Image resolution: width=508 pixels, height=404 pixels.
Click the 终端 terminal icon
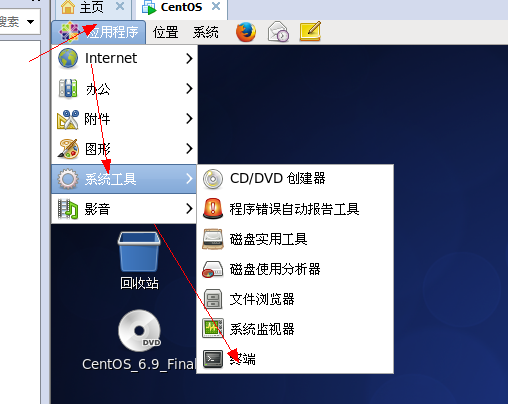tap(213, 359)
